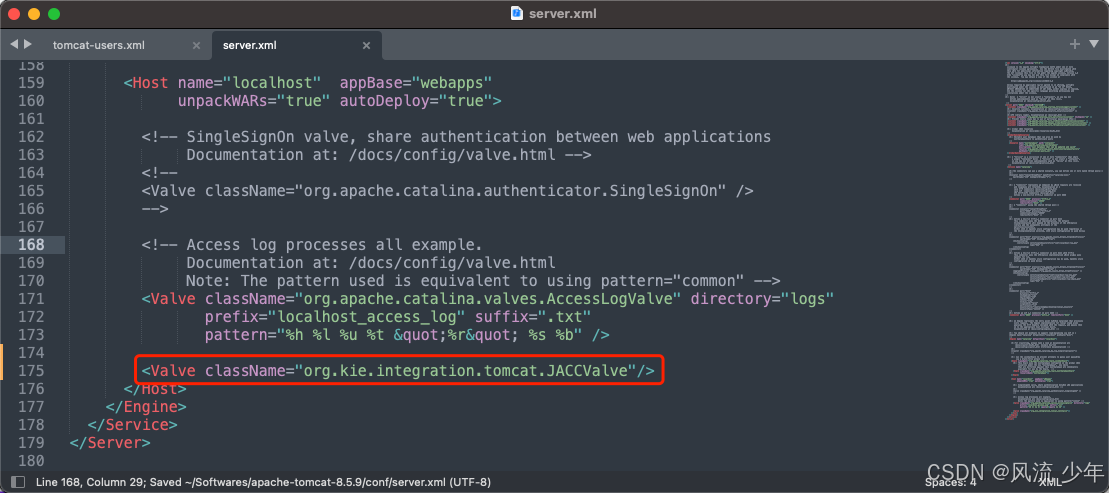Screen dimensions: 1109x493
Task: Click line number 159 in gutter
Action: coord(30,82)
